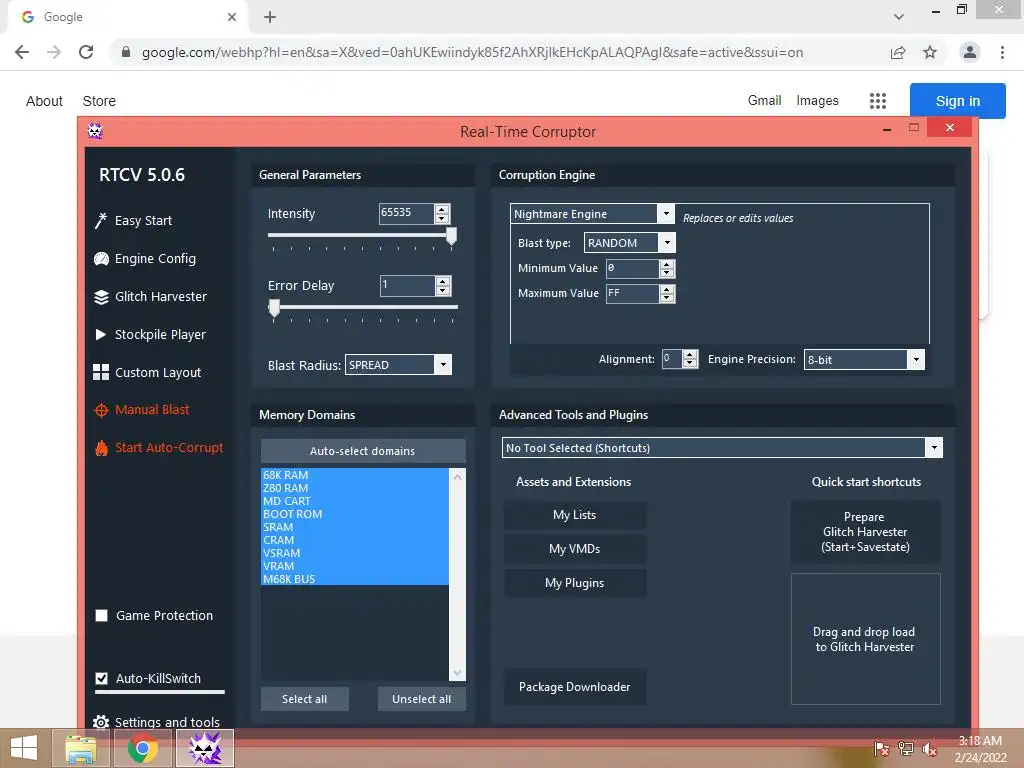This screenshot has width=1024, height=768.
Task: Open My Plugins
Action: pos(575,583)
